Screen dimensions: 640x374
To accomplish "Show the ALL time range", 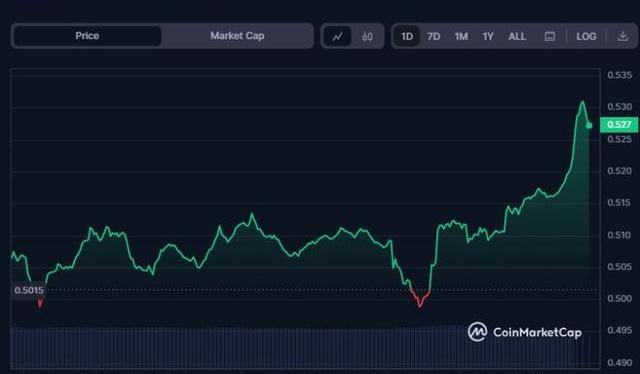I will [x=517, y=37].
